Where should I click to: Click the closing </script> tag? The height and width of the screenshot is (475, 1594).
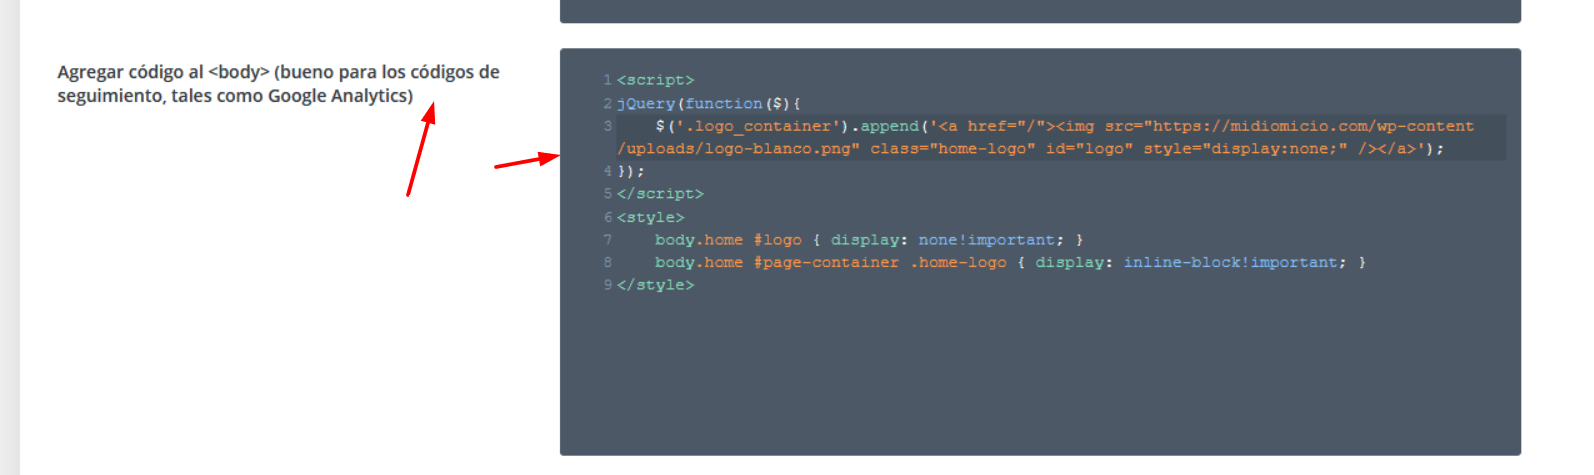coord(660,194)
